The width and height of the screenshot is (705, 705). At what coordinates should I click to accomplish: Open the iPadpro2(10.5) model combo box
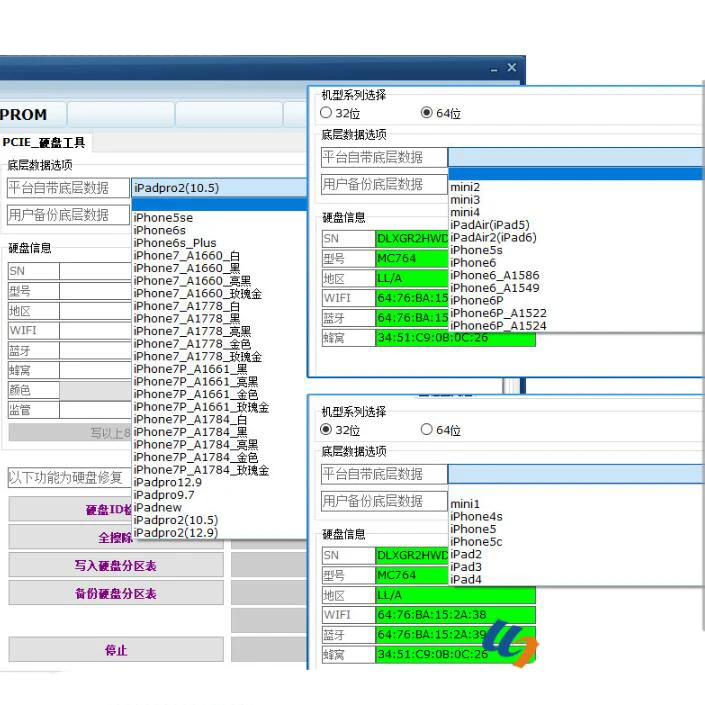[219, 187]
